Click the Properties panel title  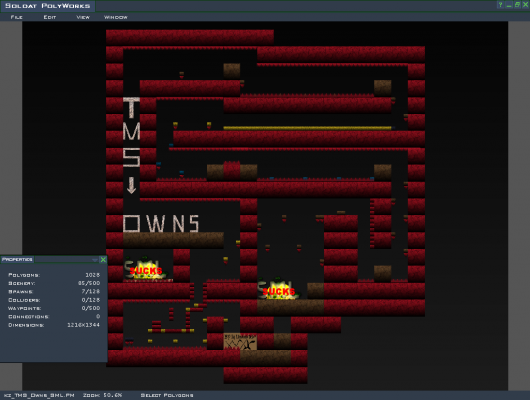coord(17,259)
